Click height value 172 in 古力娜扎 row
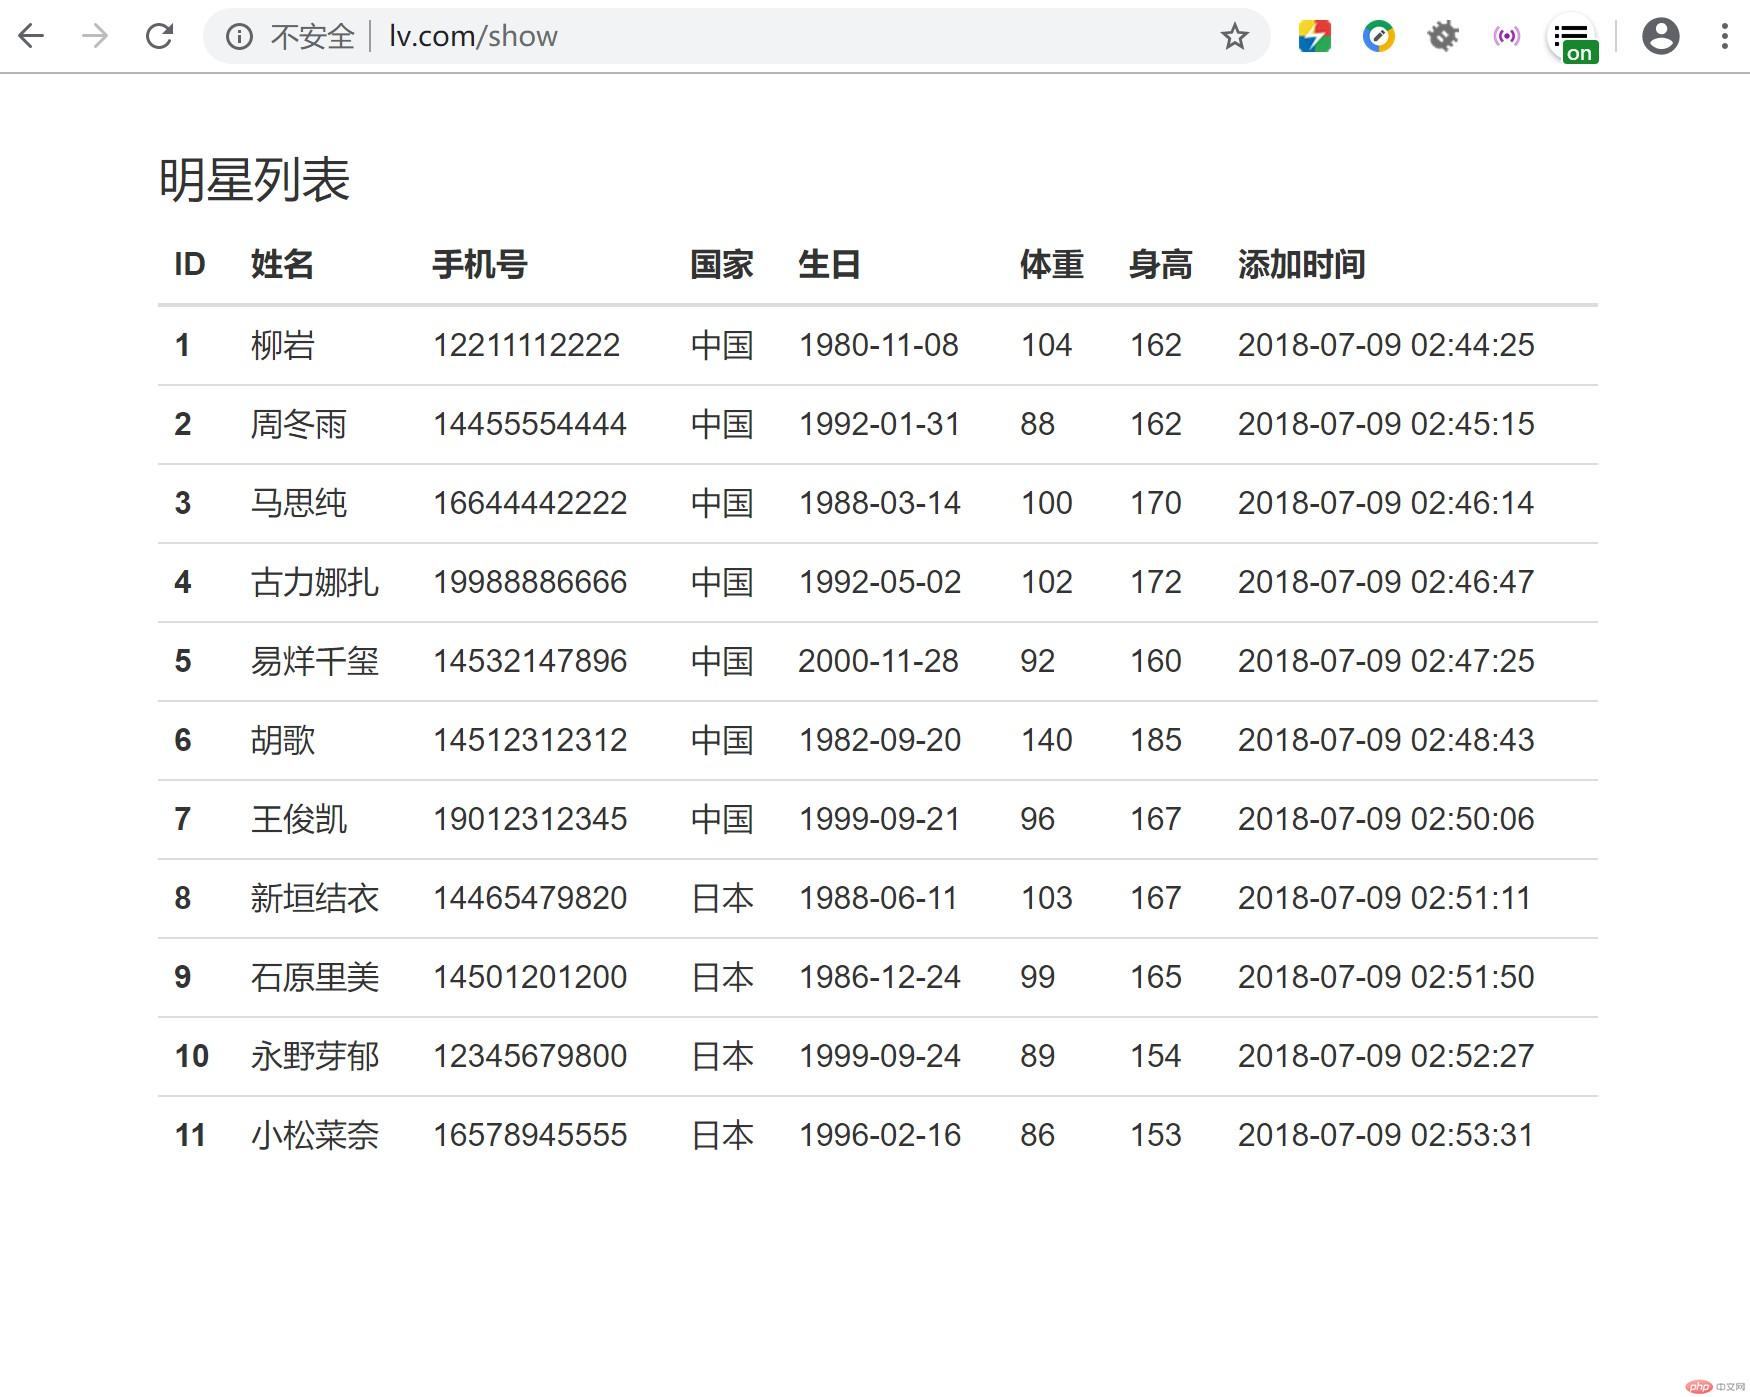 click(1155, 582)
